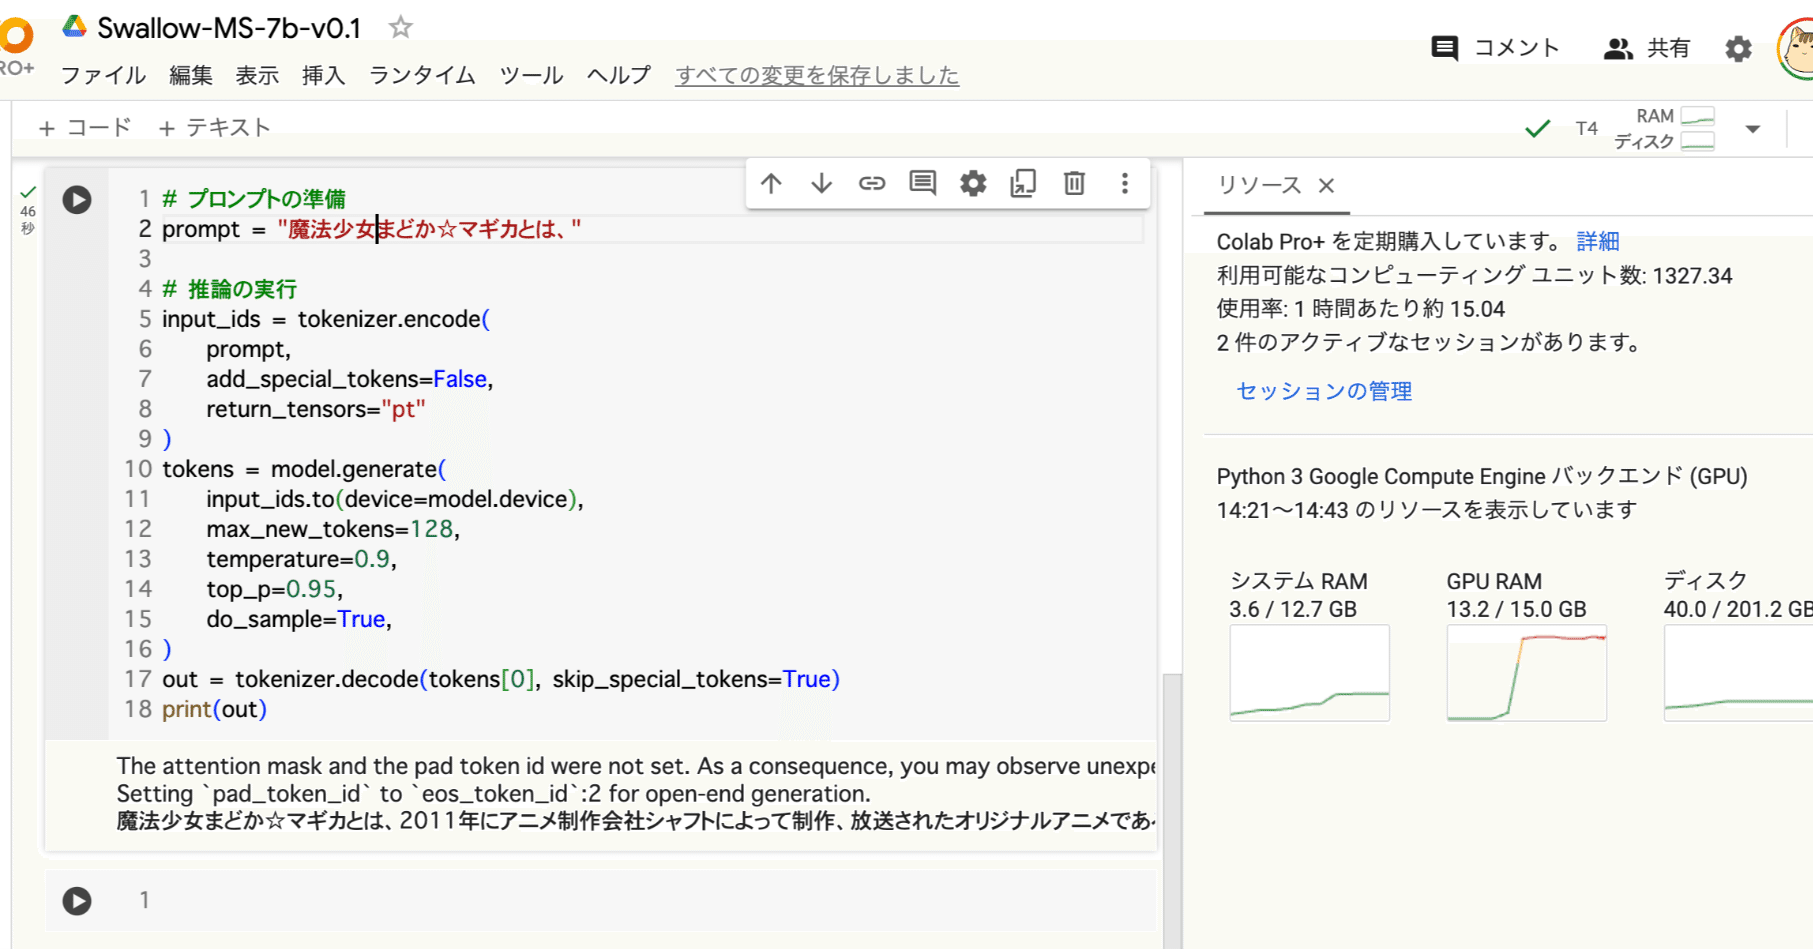Open the 詳細 link for Colab Pro+
The width and height of the screenshot is (1813, 949).
(x=1597, y=241)
